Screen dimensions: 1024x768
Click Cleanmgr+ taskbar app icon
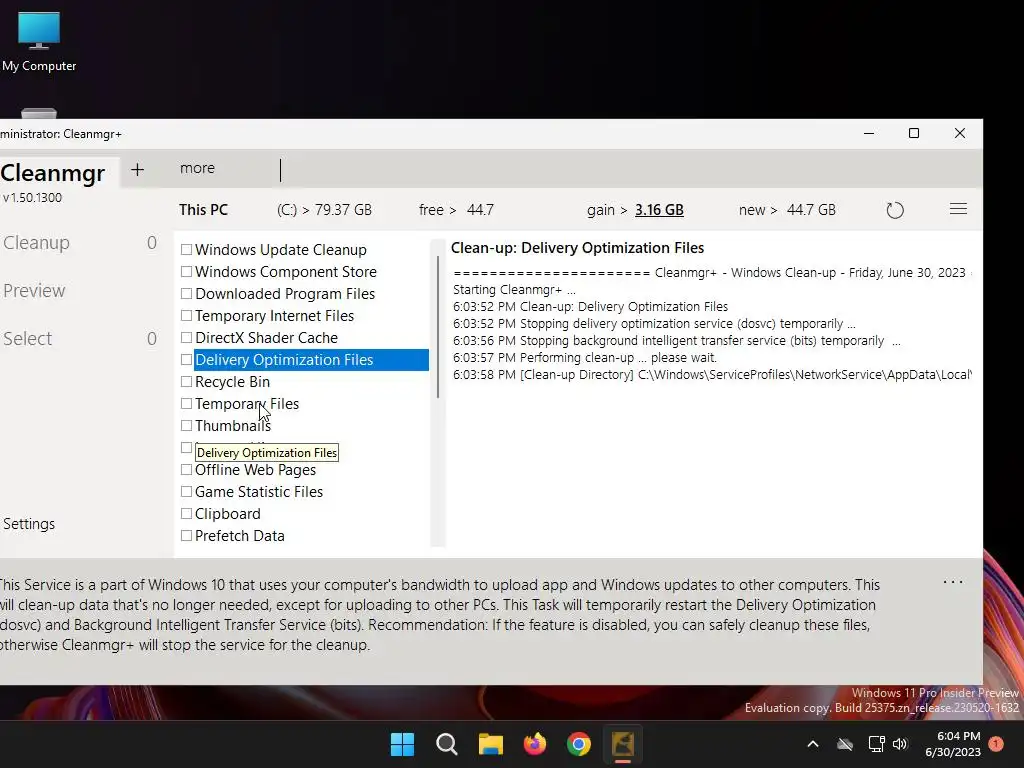[623, 744]
